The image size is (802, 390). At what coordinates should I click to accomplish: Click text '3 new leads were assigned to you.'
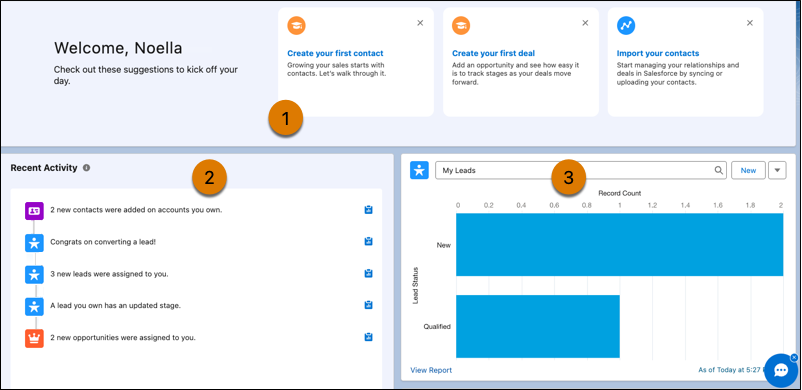(109, 274)
